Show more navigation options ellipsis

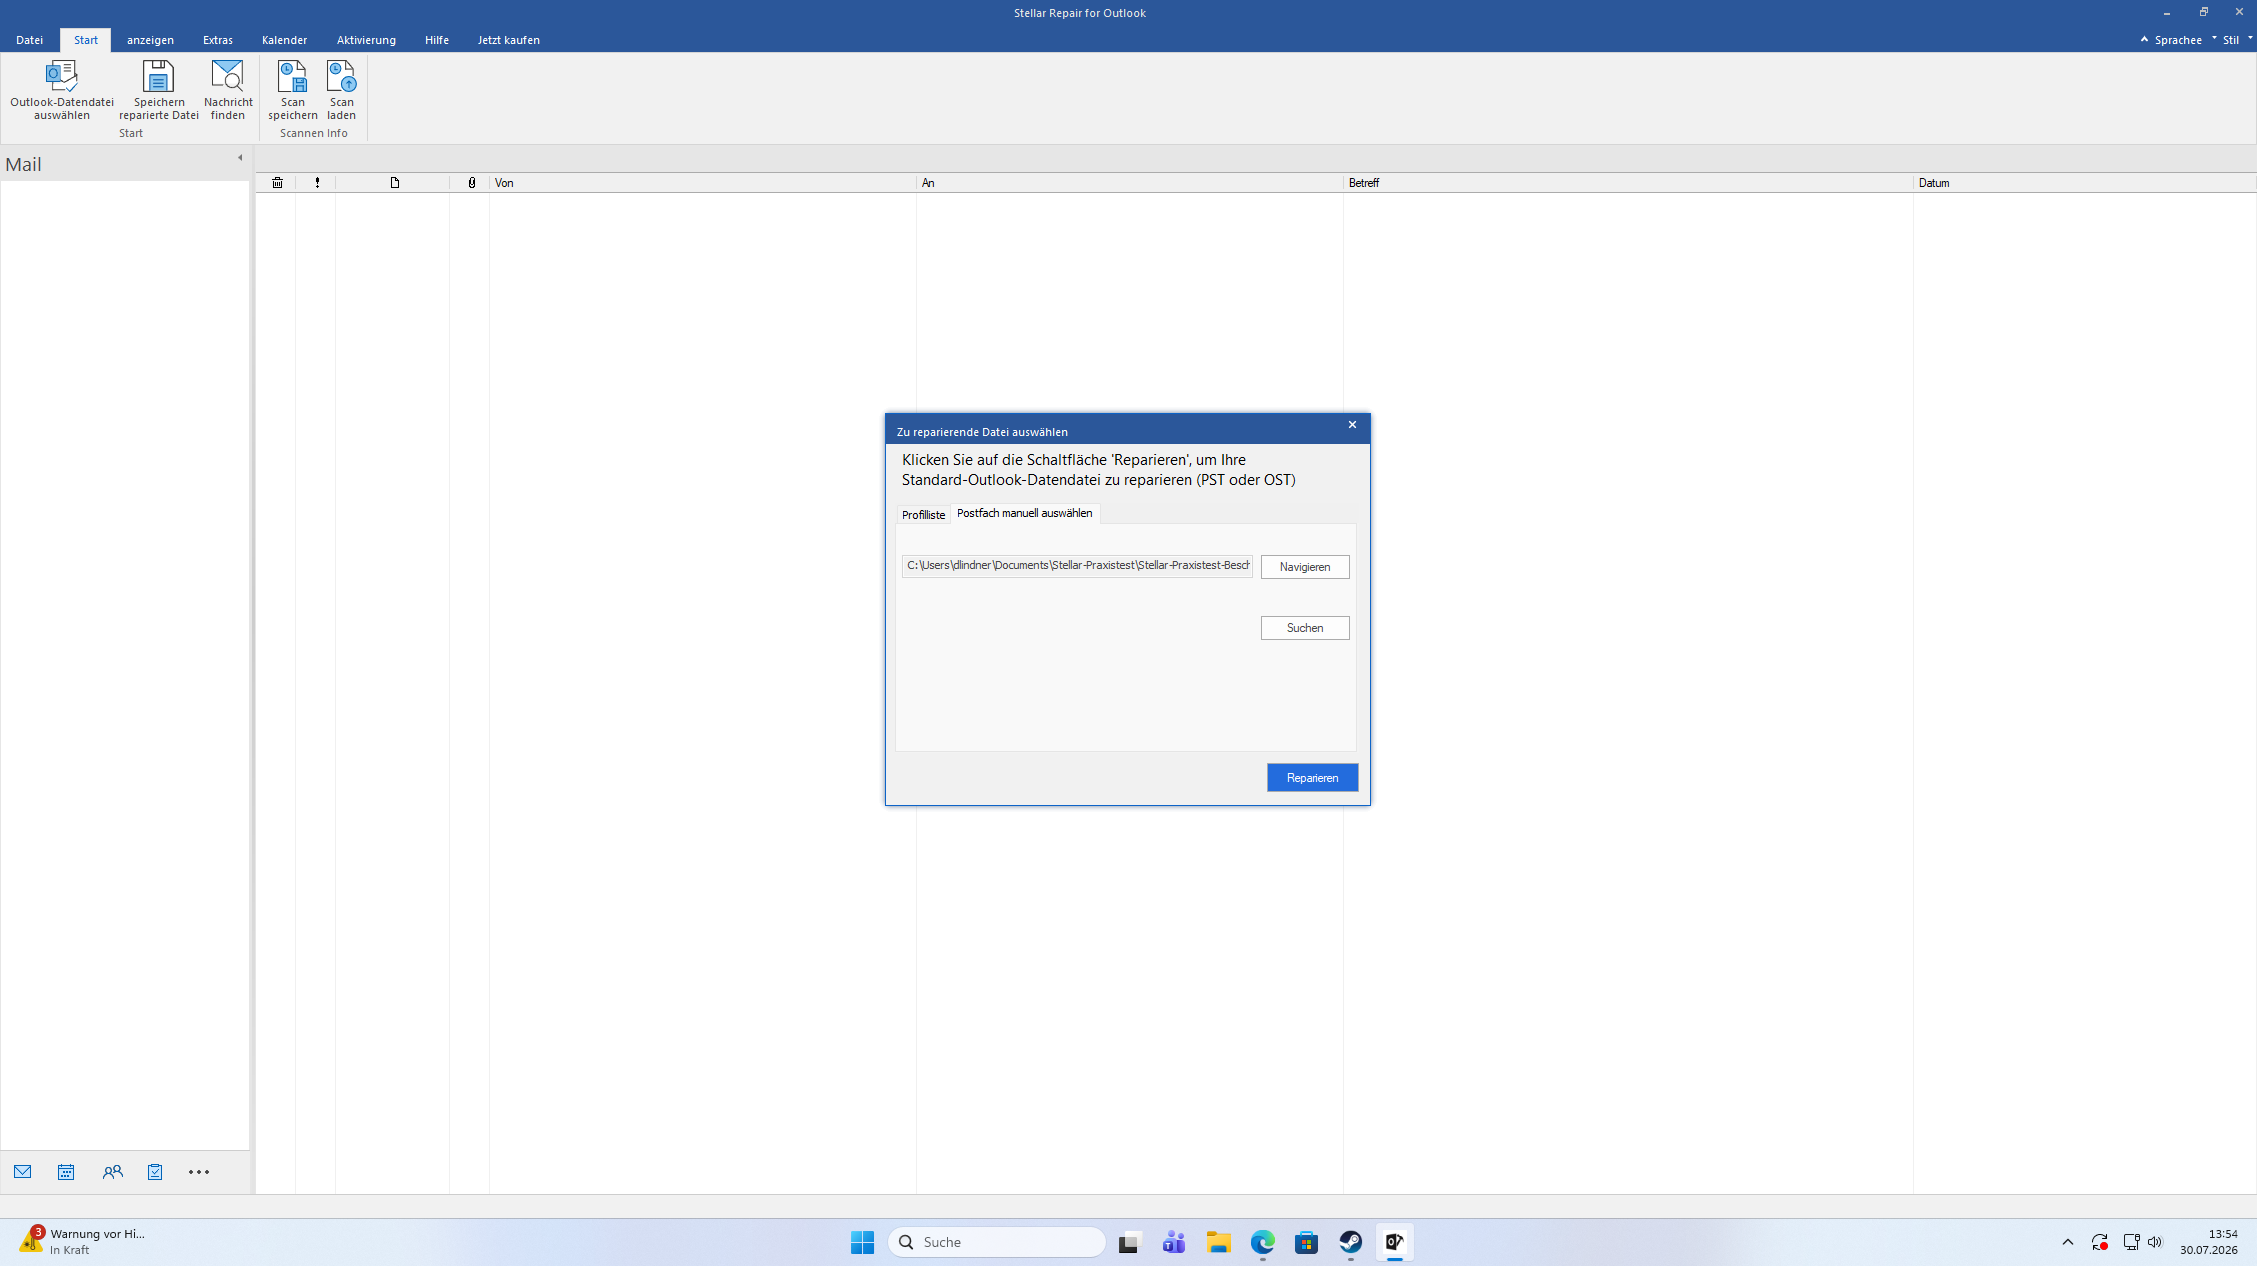pos(199,1172)
